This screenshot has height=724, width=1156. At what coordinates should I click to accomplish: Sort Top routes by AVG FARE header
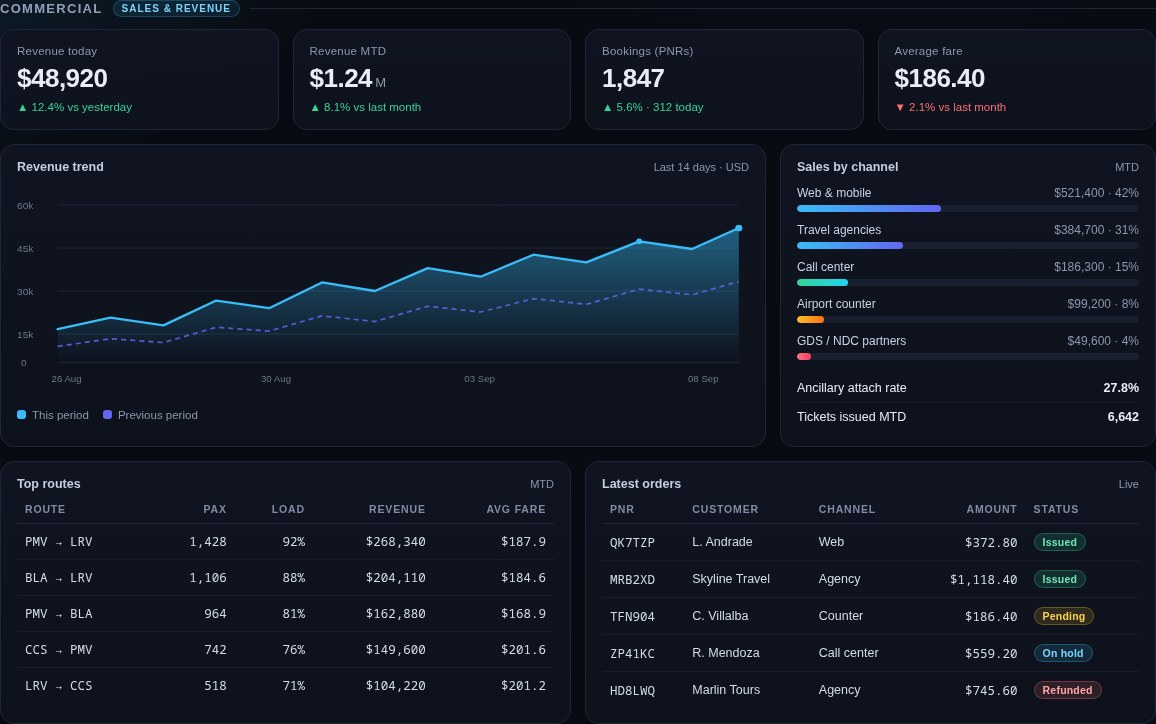click(515, 509)
